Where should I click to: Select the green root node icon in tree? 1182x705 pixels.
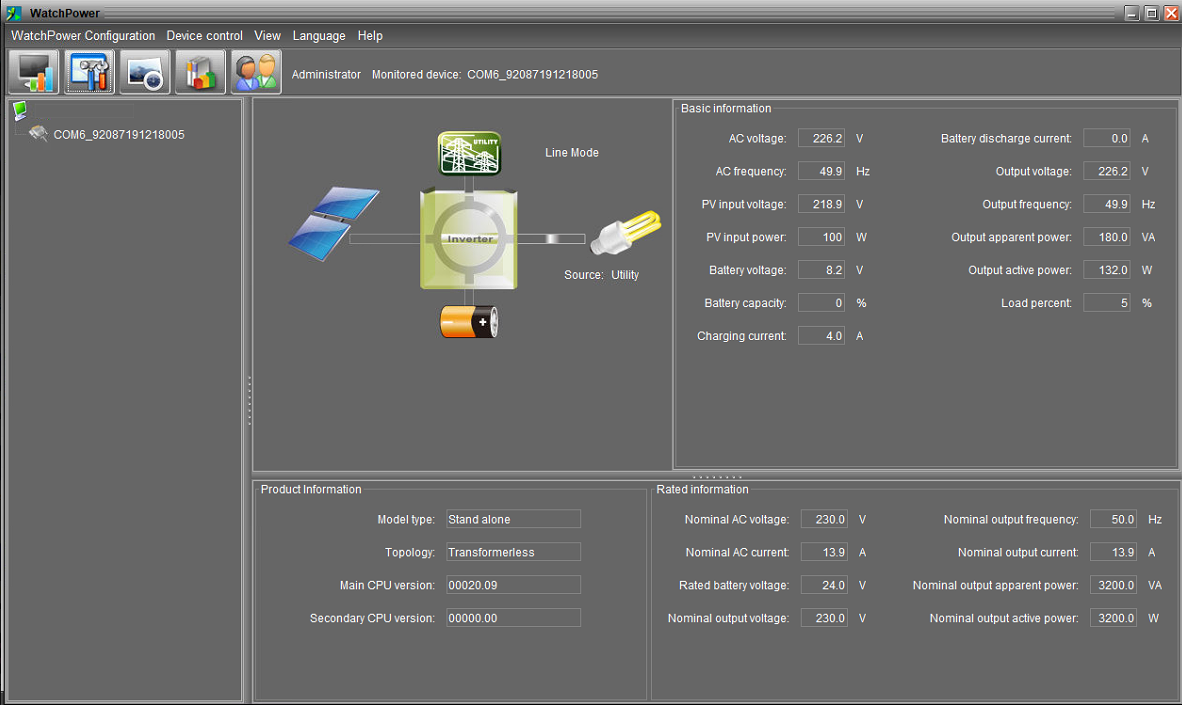(x=20, y=111)
